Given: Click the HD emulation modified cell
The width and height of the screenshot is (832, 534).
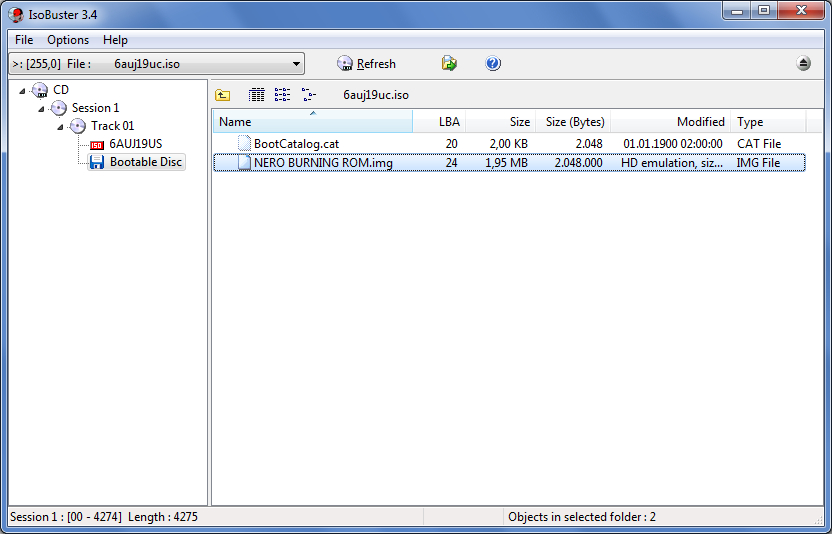Looking at the screenshot, I should point(672,163).
